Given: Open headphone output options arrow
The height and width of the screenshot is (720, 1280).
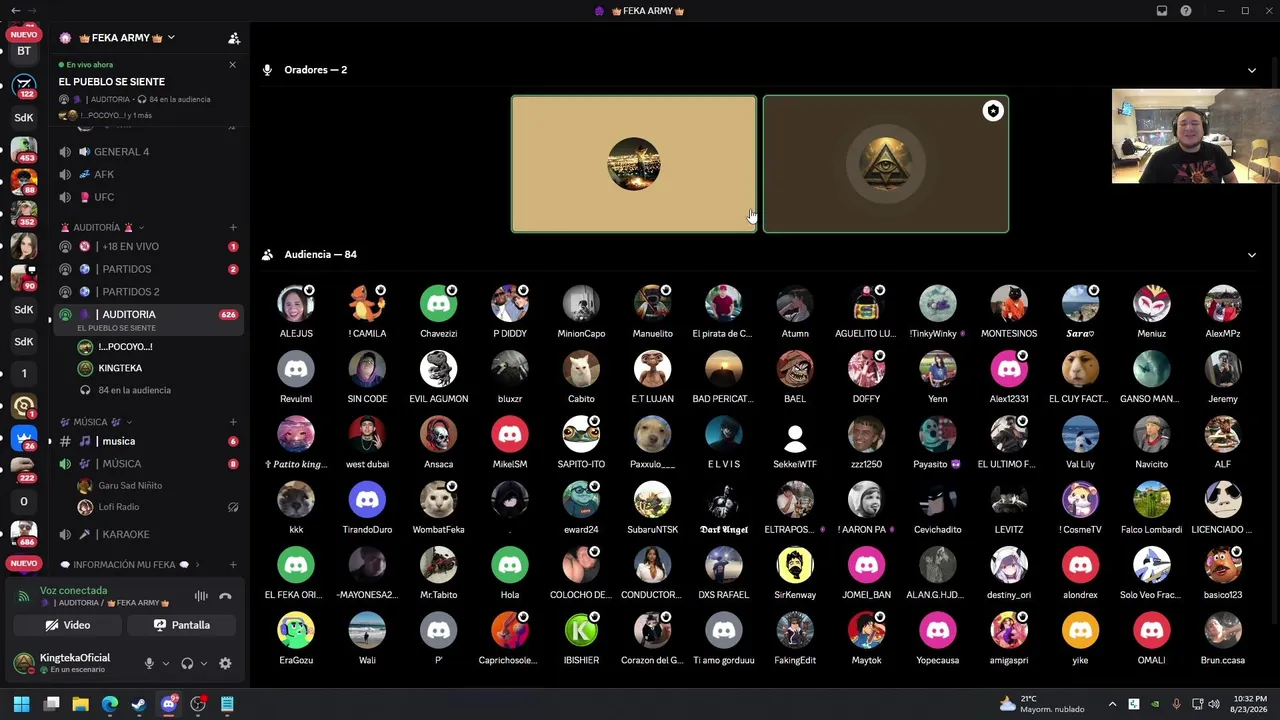Looking at the screenshot, I should (204, 663).
